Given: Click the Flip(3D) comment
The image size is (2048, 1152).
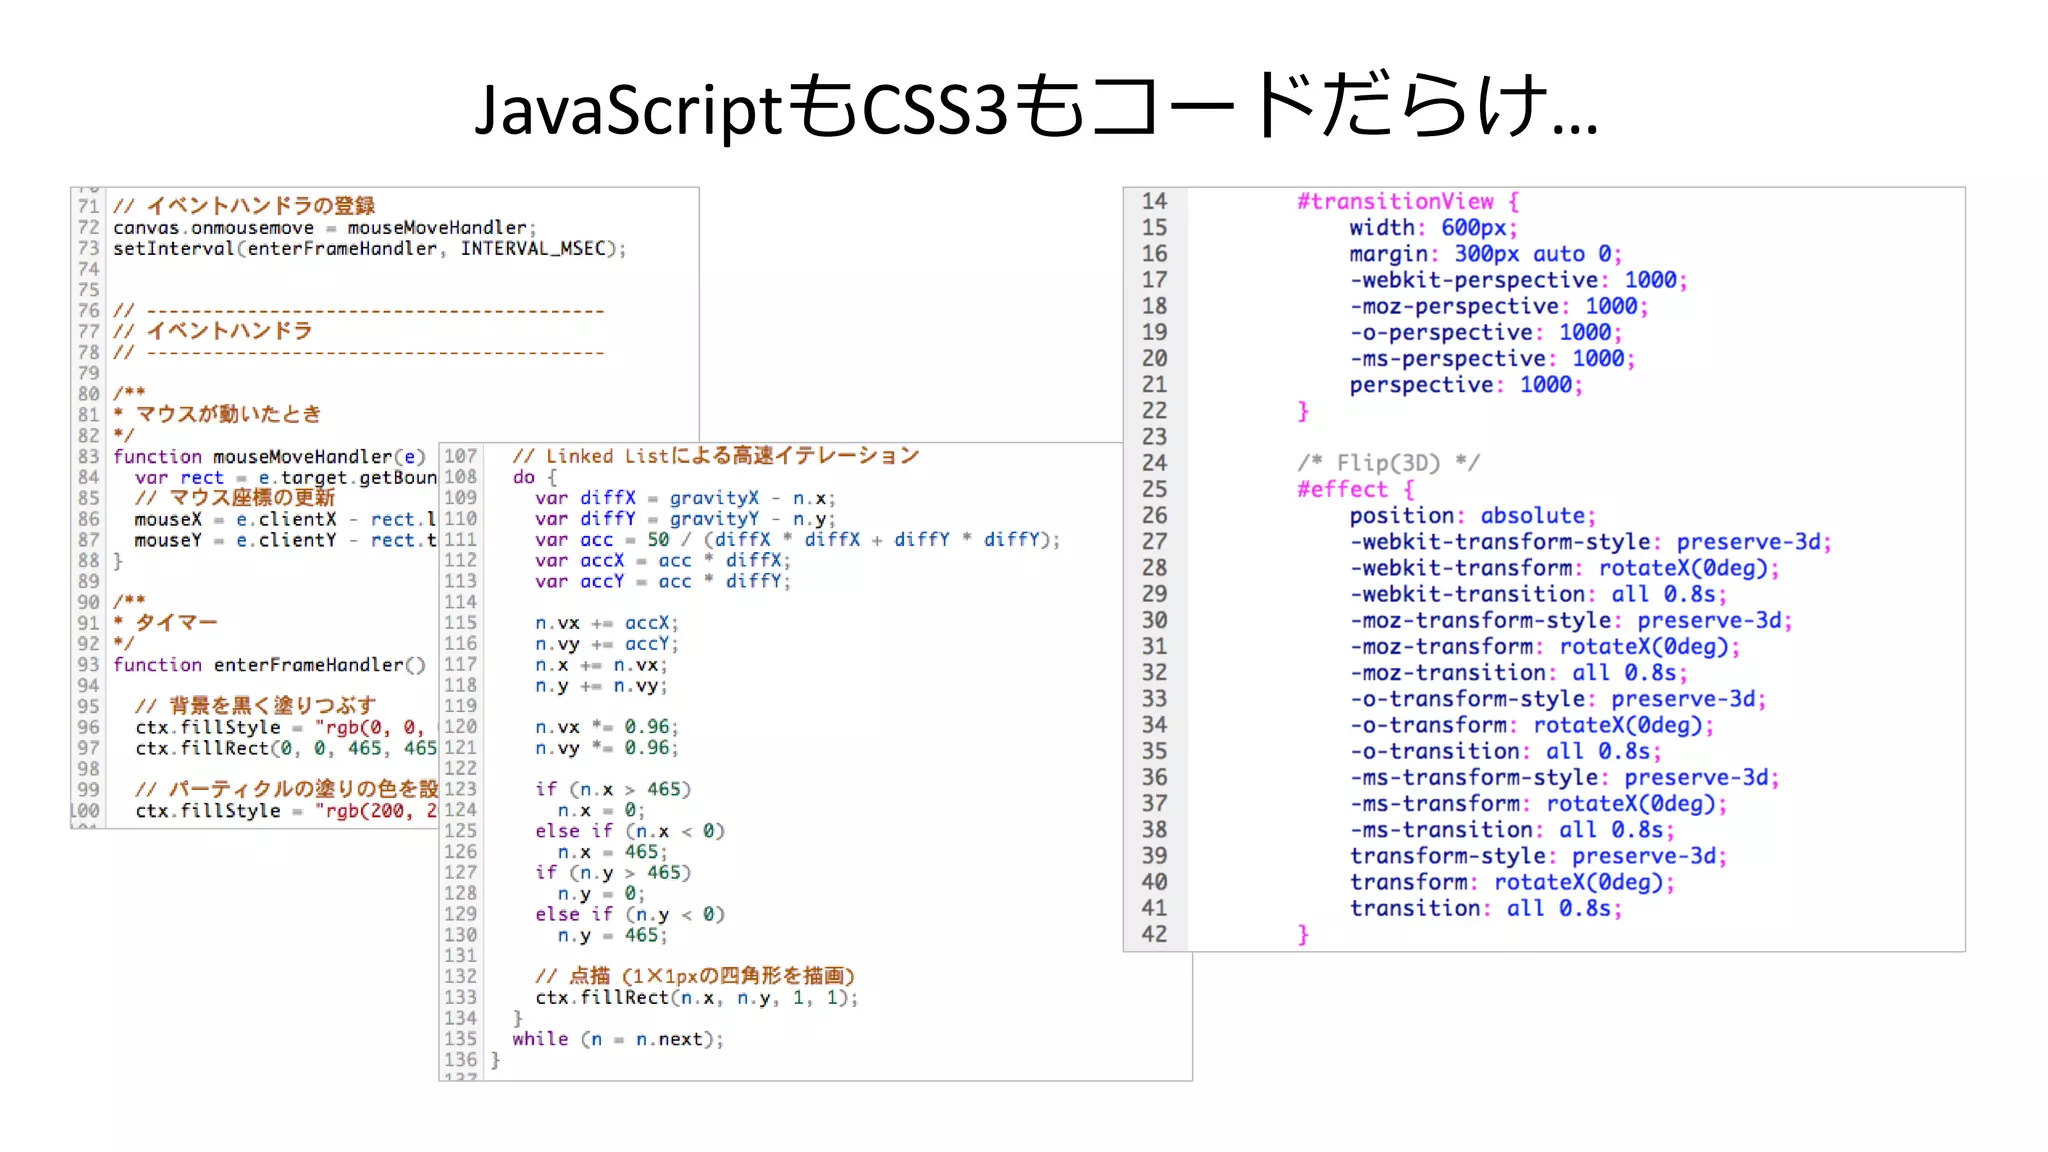Looking at the screenshot, I should (x=1390, y=463).
